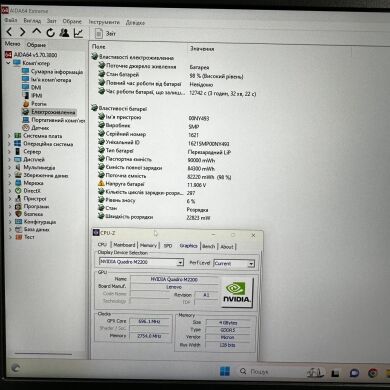Open the Звіт menu in the menu bar
The image size is (390, 390).
[51, 21]
